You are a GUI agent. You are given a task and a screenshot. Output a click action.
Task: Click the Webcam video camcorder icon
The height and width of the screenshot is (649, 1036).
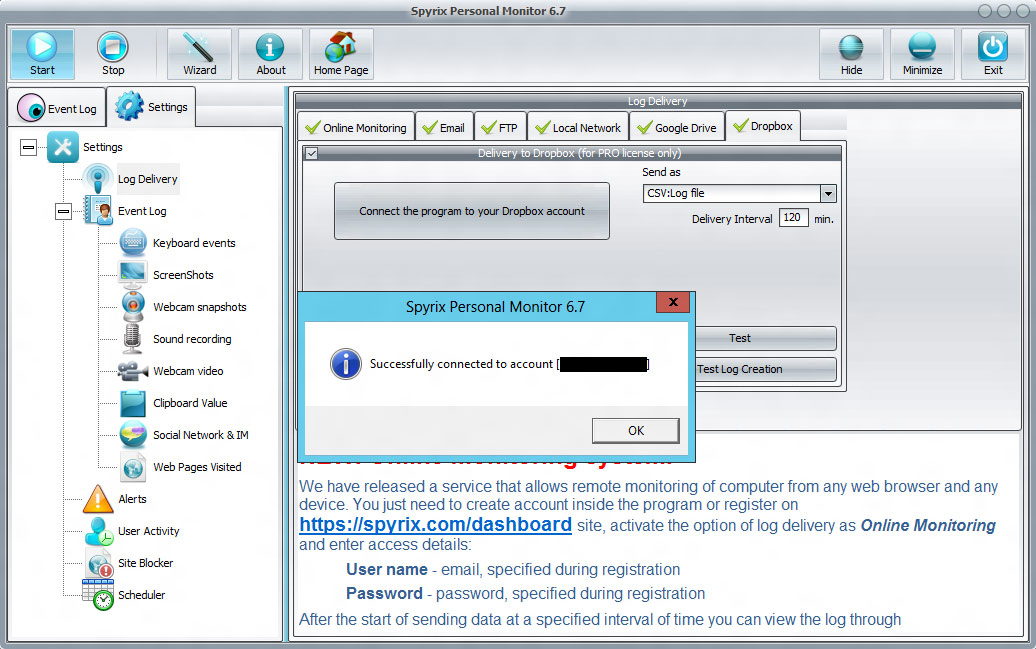(133, 371)
